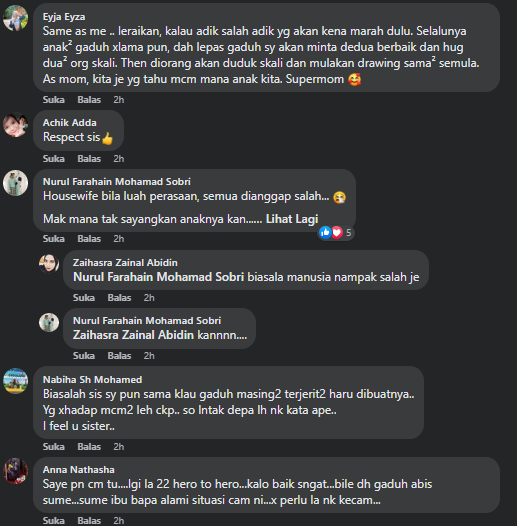
Task: Click tagged name Zaihasra Zainal Abidin in reply
Action: pyautogui.click(x=133, y=335)
